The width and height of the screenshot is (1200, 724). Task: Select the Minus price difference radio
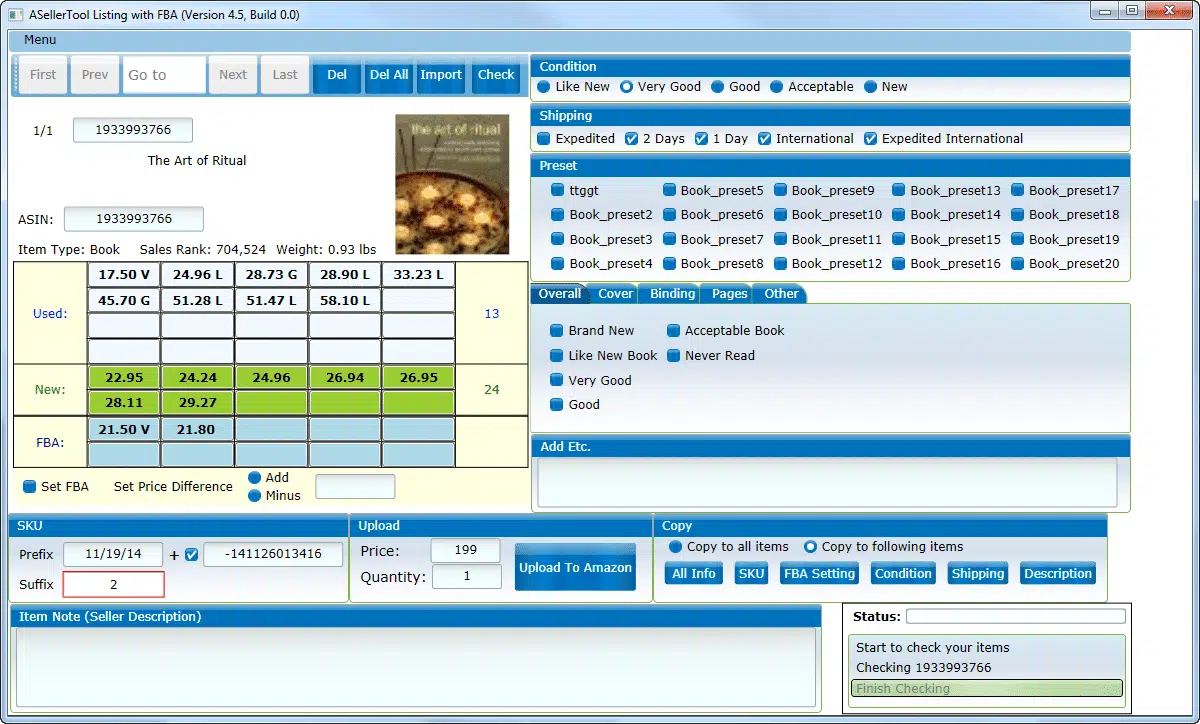pyautogui.click(x=255, y=496)
